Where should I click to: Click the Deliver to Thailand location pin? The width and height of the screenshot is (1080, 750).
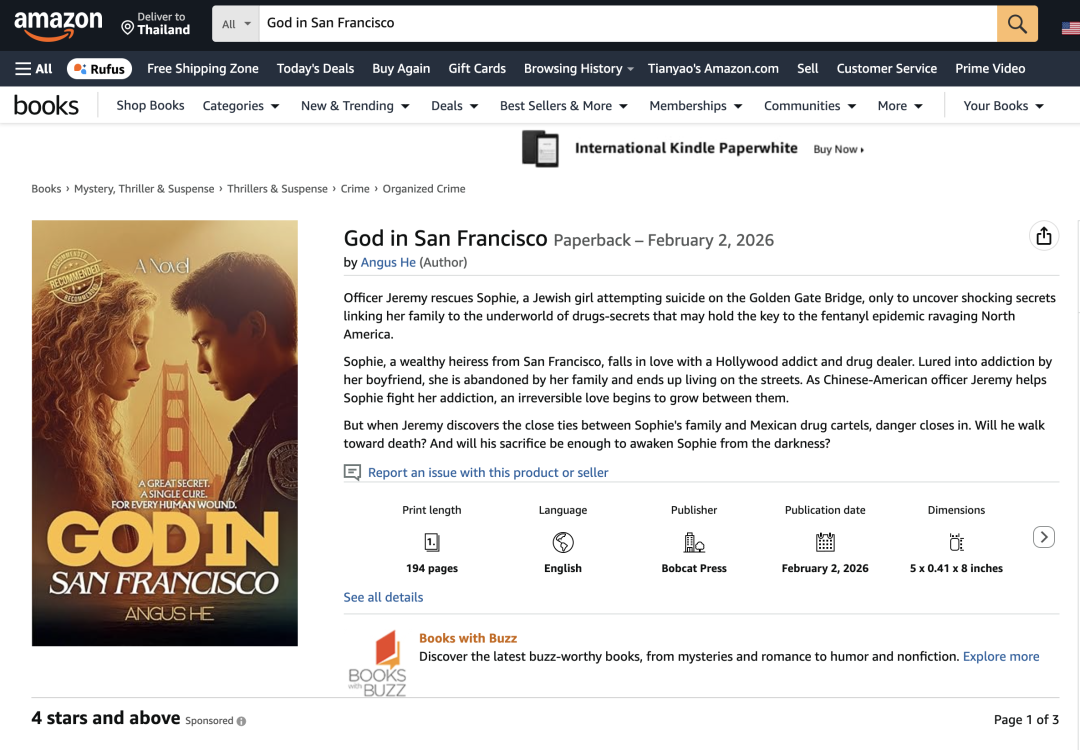pos(128,27)
